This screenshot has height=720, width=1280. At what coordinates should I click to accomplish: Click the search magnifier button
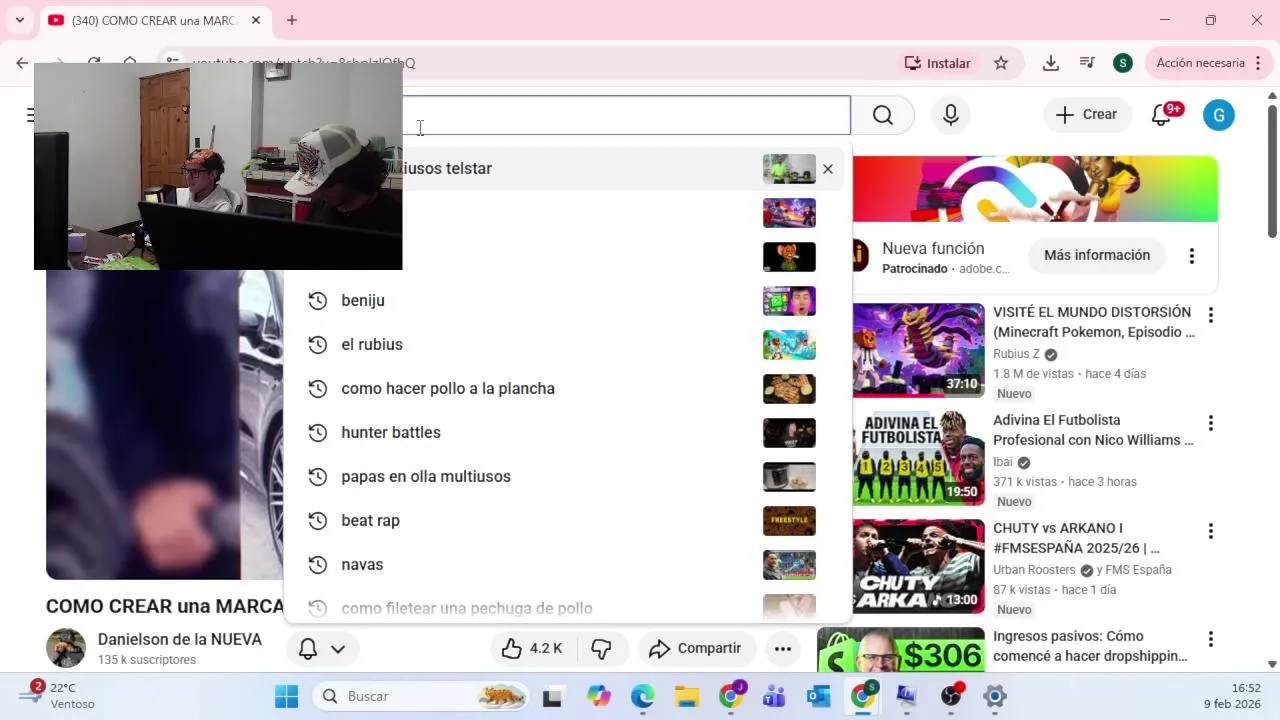pyautogui.click(x=882, y=115)
